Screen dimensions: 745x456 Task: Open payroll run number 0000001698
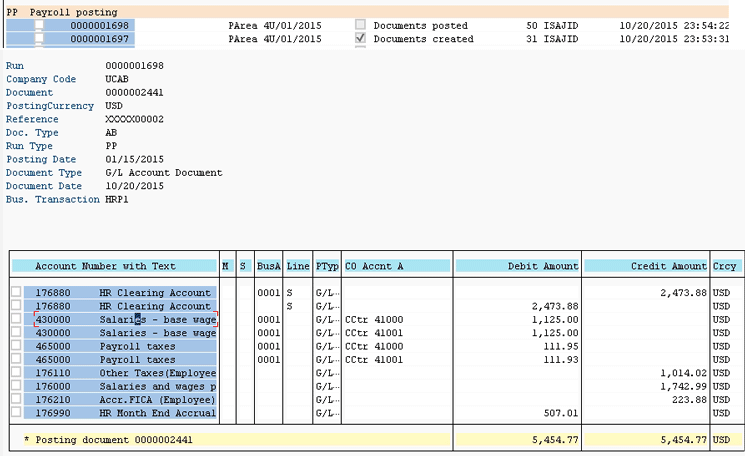point(99,25)
